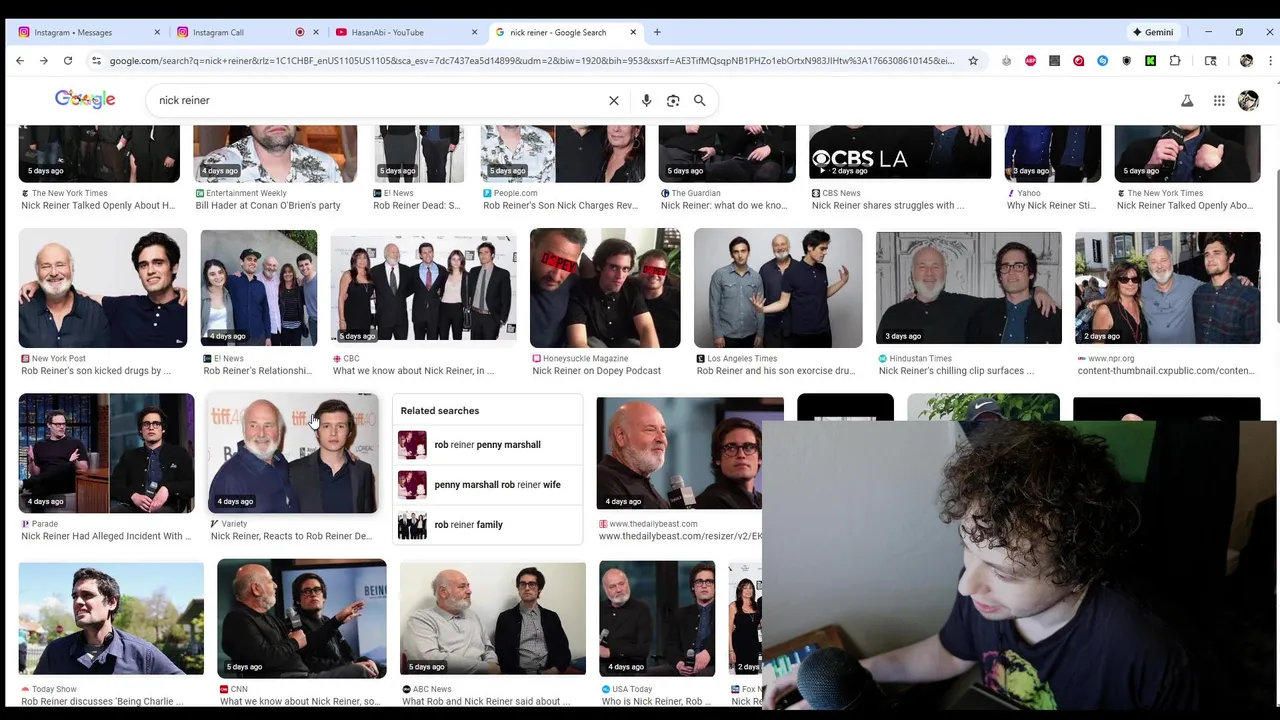Click The Guardian 'Nick Reiner: what do we kno...' caption

[724, 206]
